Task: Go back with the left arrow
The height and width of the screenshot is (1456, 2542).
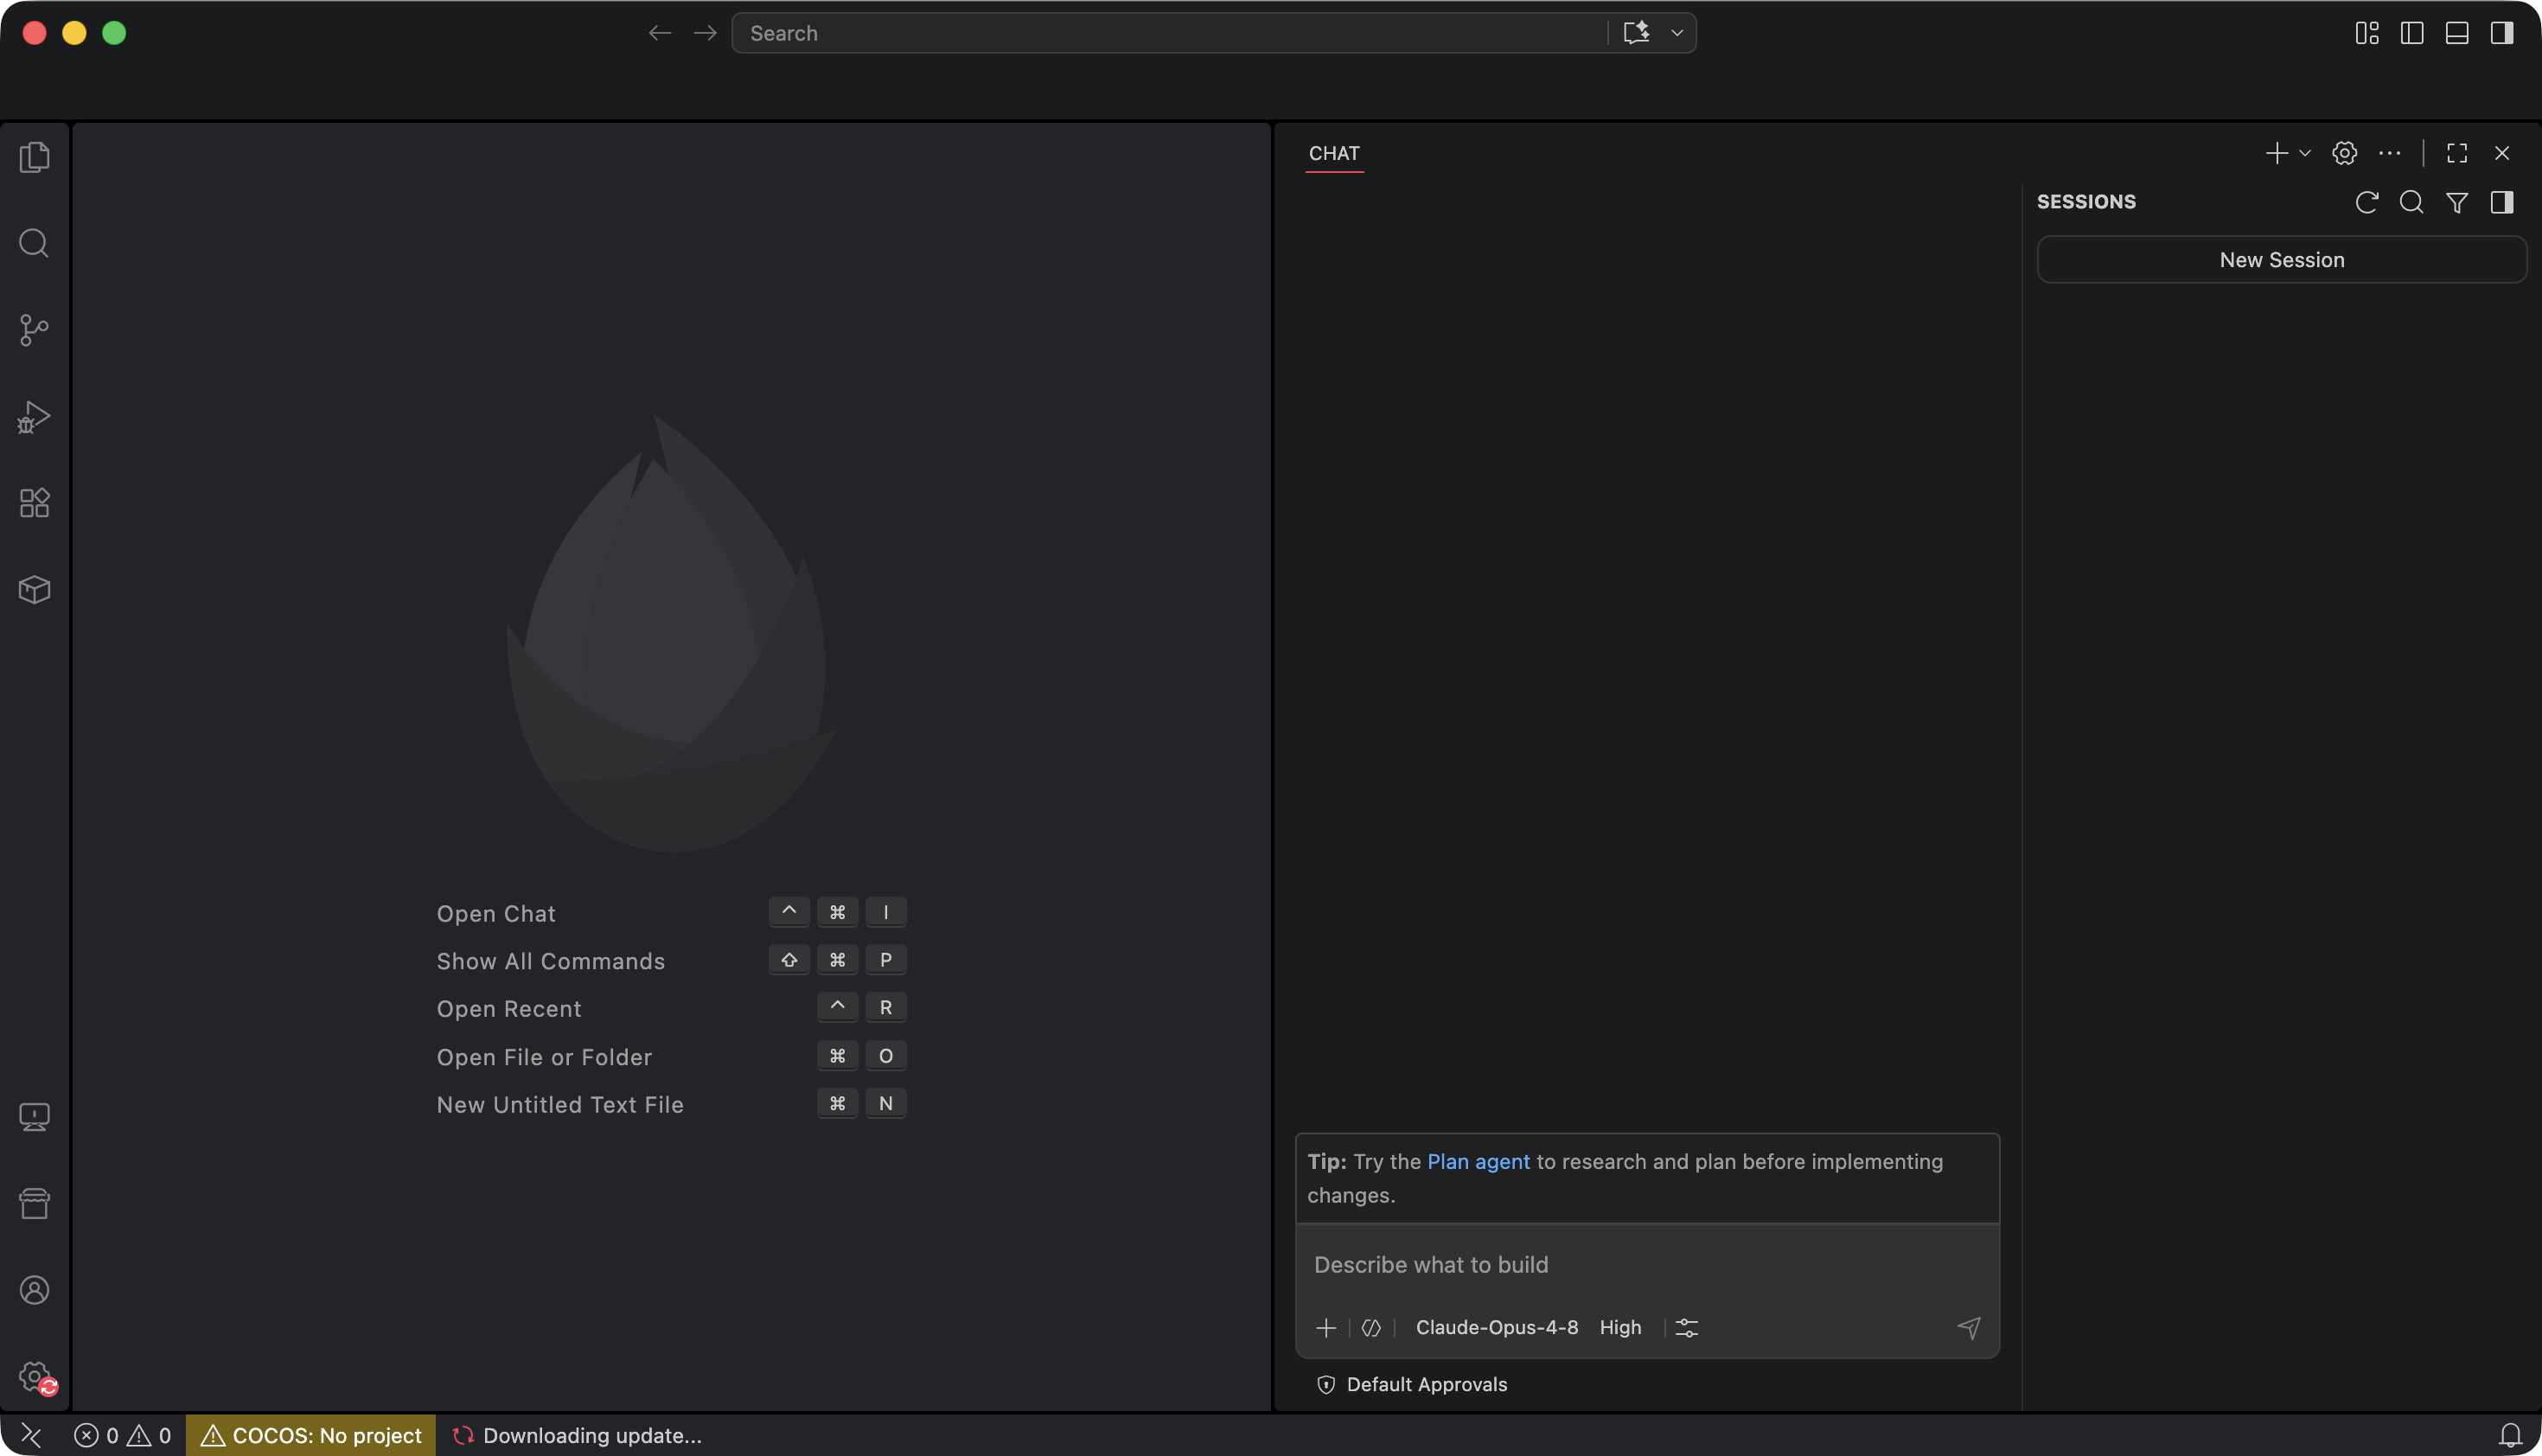Action: coord(659,33)
